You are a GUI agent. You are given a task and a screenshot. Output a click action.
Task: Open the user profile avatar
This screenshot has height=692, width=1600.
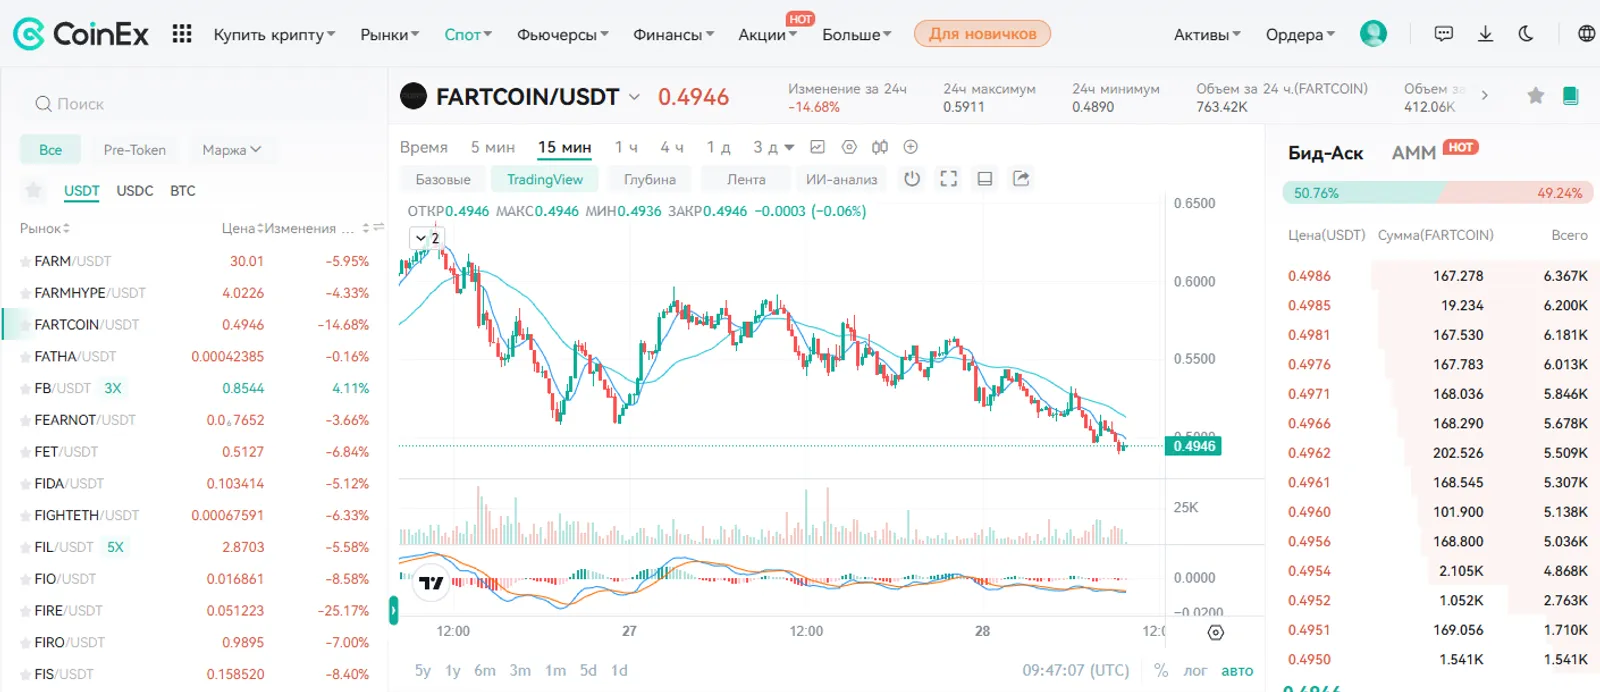click(x=1373, y=34)
